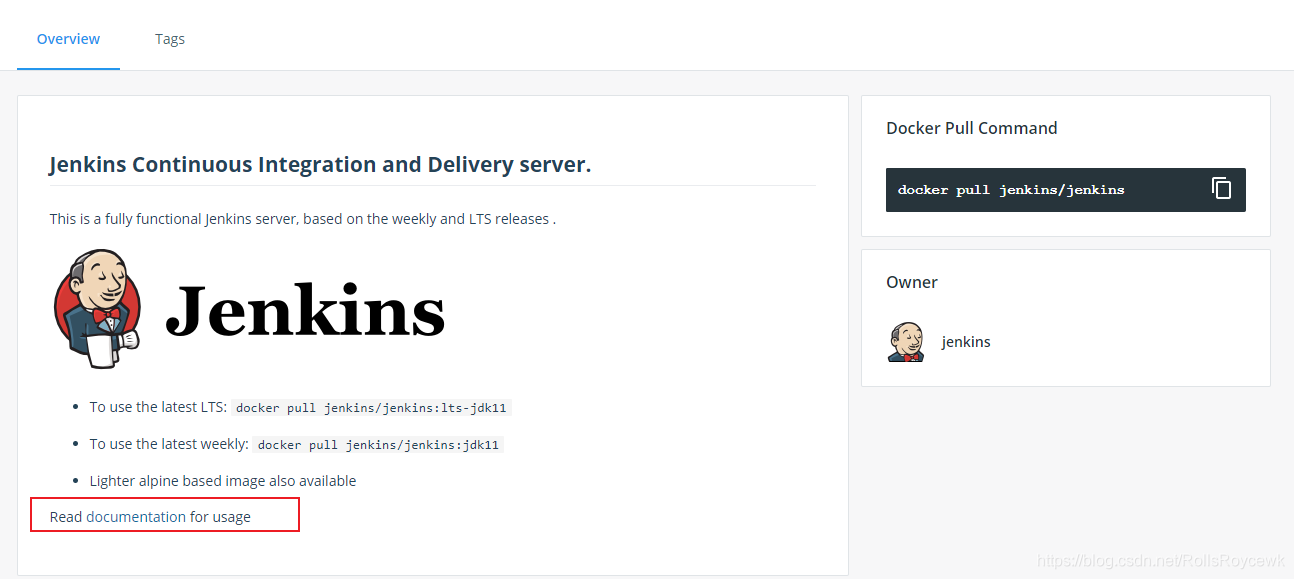Click the docker pull jenkins/jenkins command text
The image size is (1294, 579).
(x=1011, y=190)
